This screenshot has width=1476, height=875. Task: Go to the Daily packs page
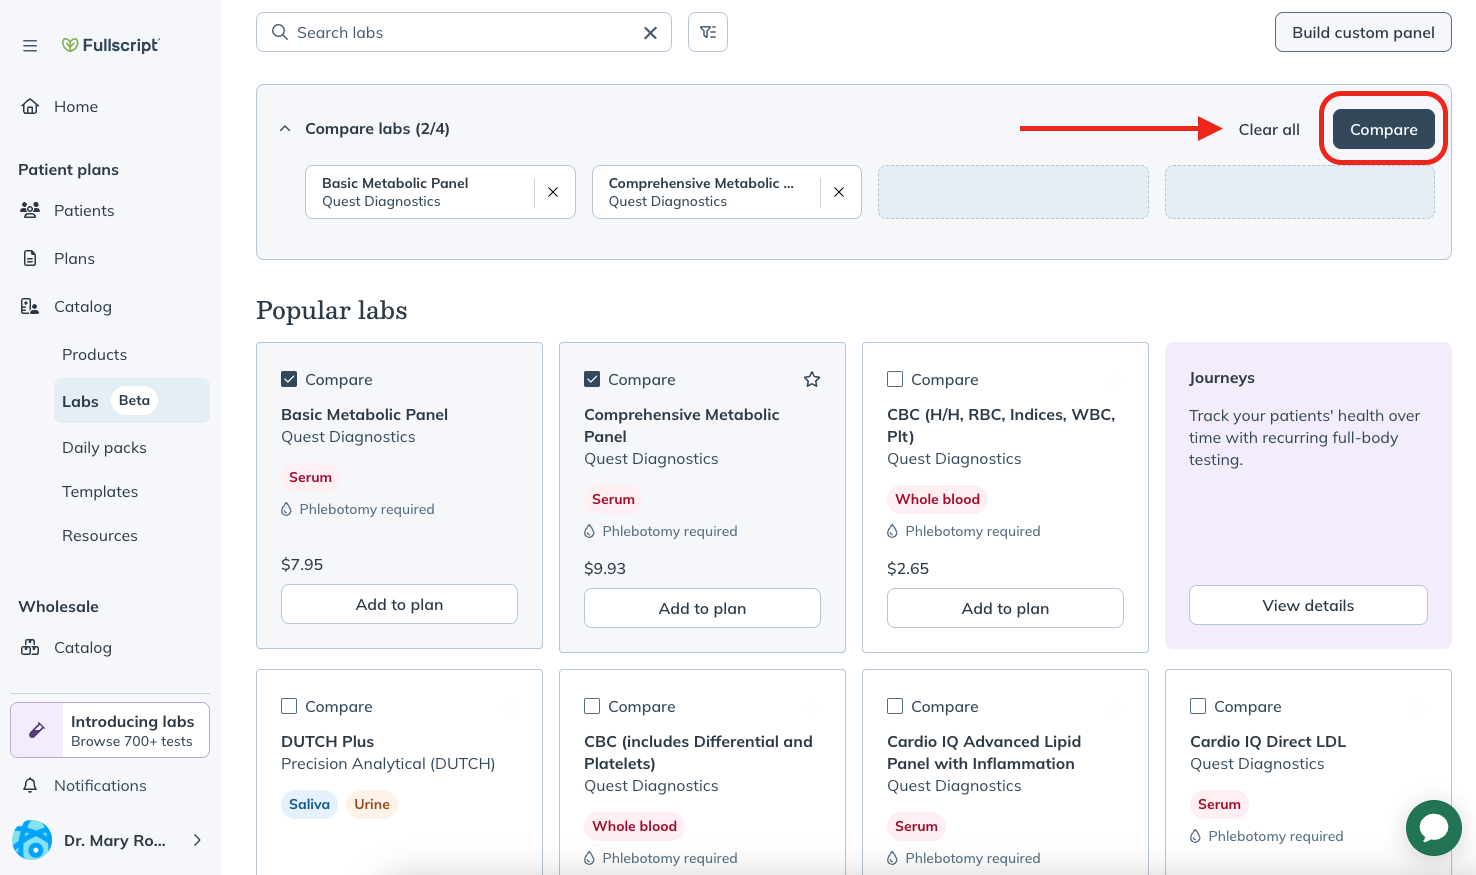point(104,447)
